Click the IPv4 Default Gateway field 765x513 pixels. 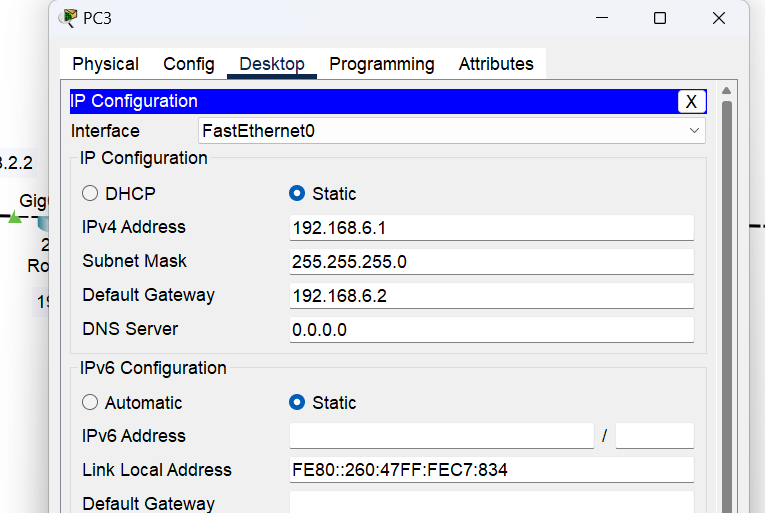[x=491, y=296]
